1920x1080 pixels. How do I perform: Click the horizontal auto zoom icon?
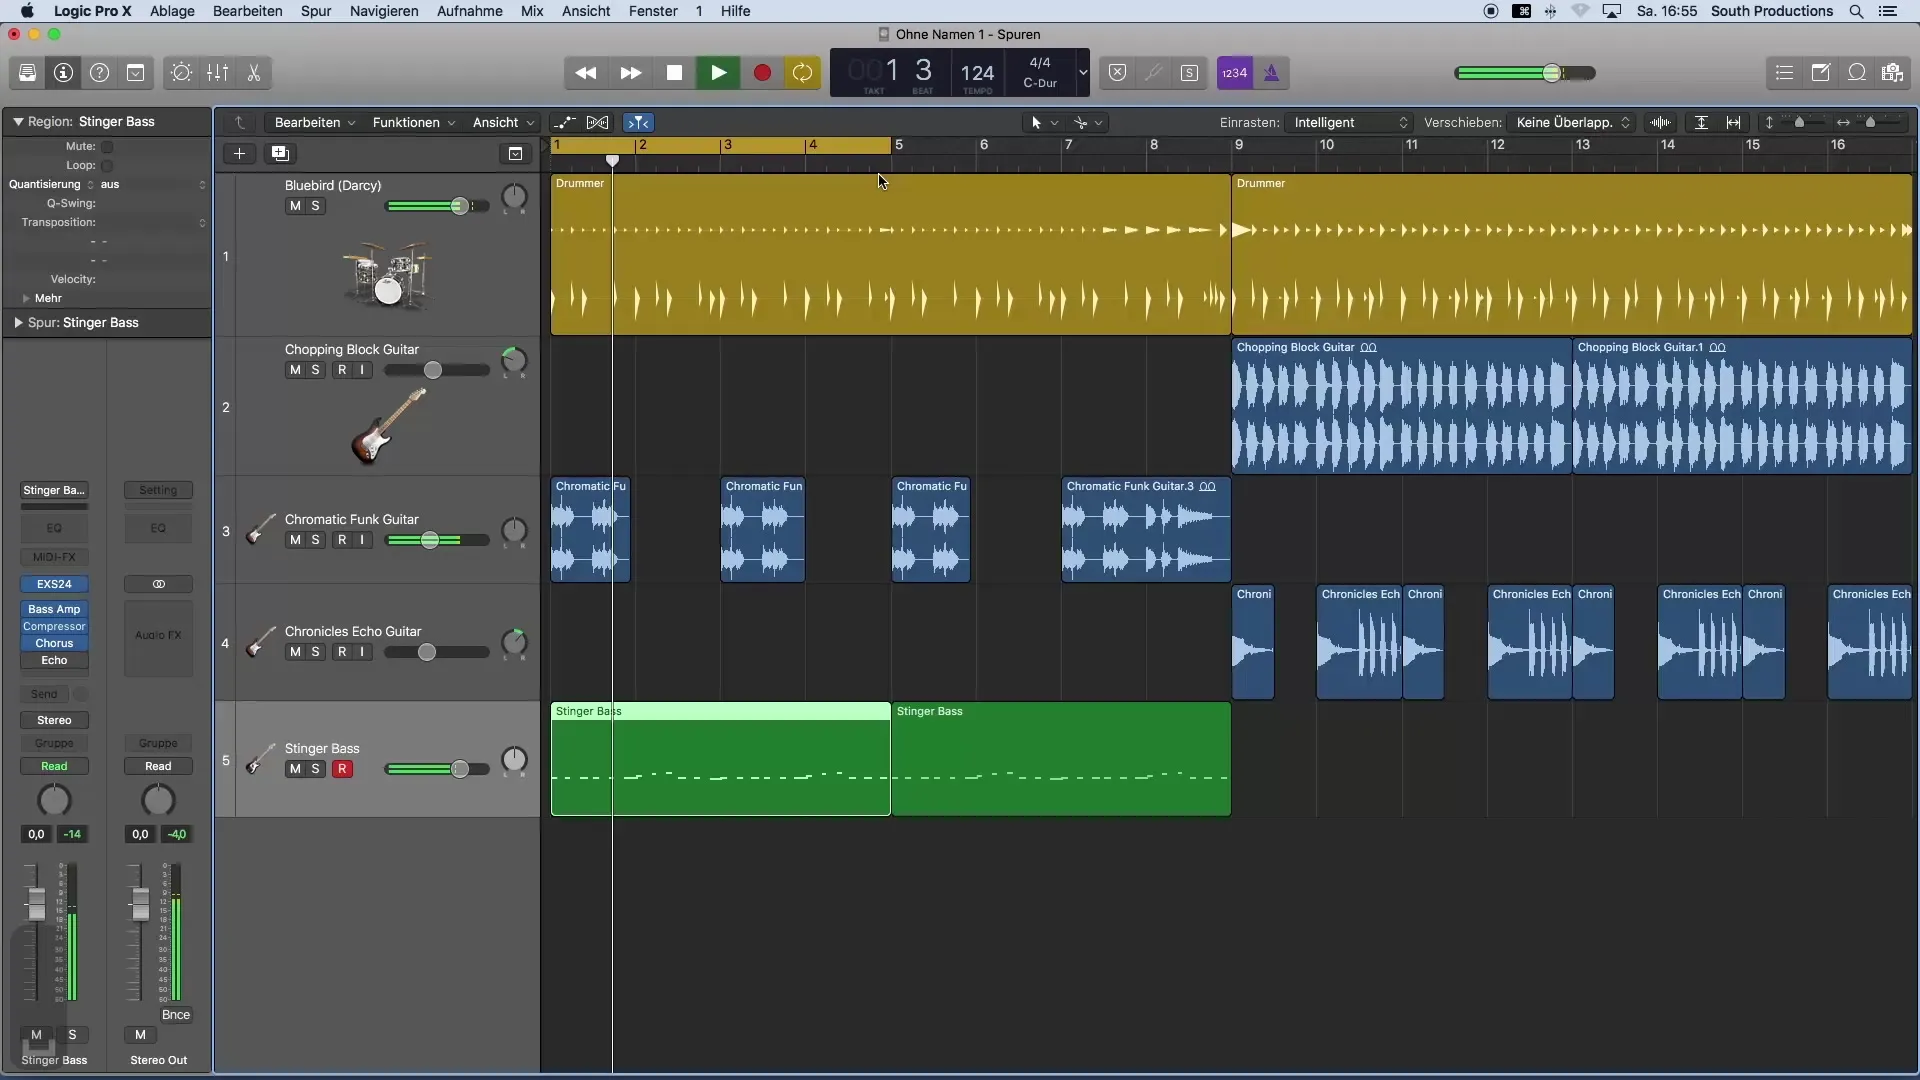(1734, 122)
